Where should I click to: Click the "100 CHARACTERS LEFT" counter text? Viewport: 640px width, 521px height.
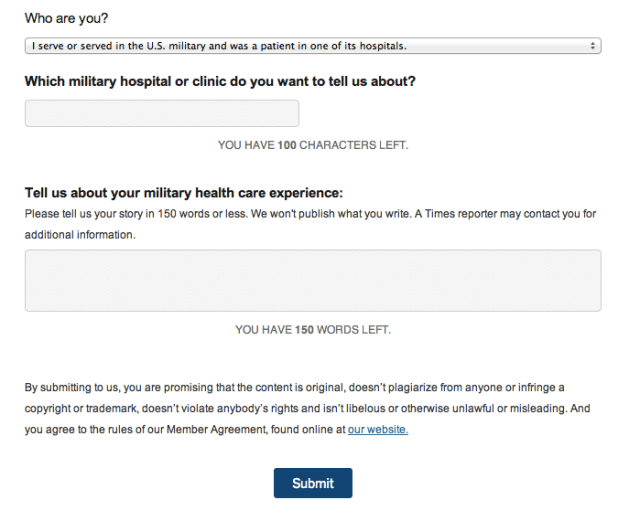point(312,145)
